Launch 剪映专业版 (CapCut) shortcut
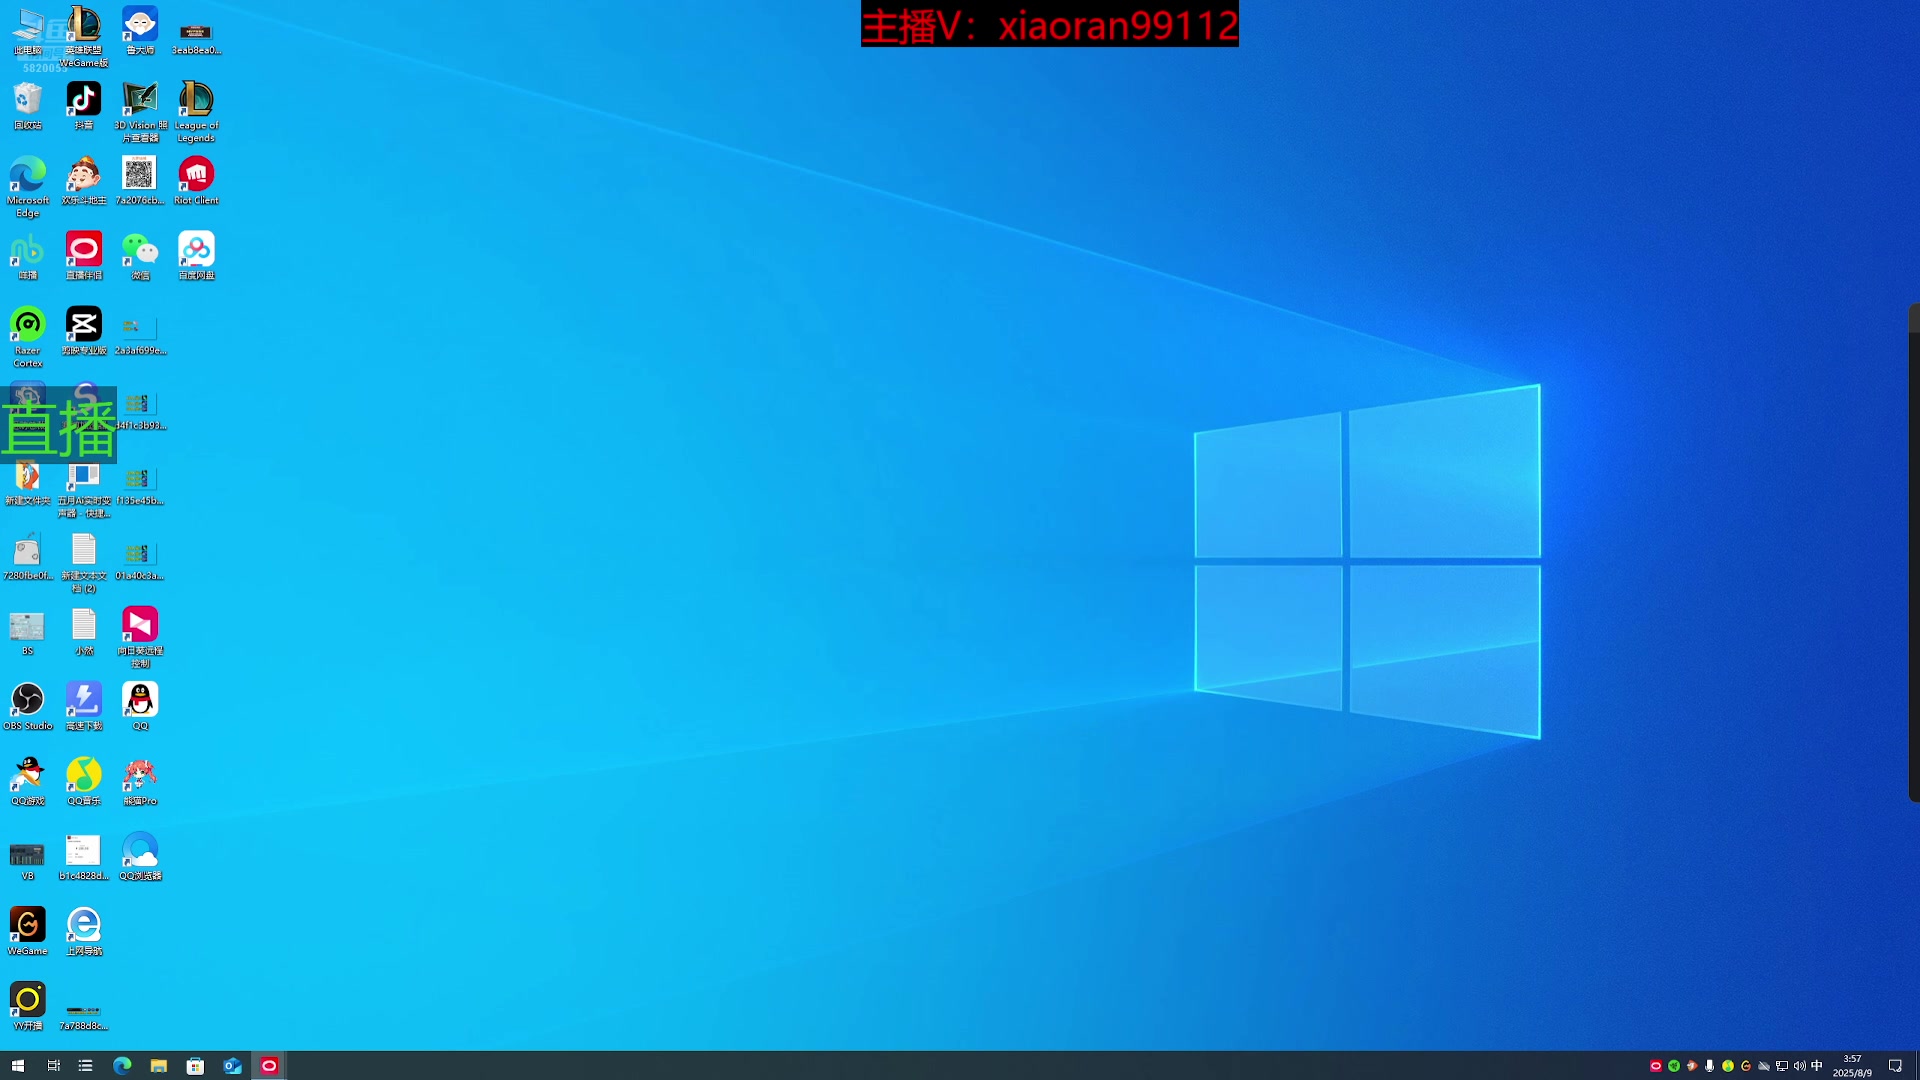 coord(84,331)
